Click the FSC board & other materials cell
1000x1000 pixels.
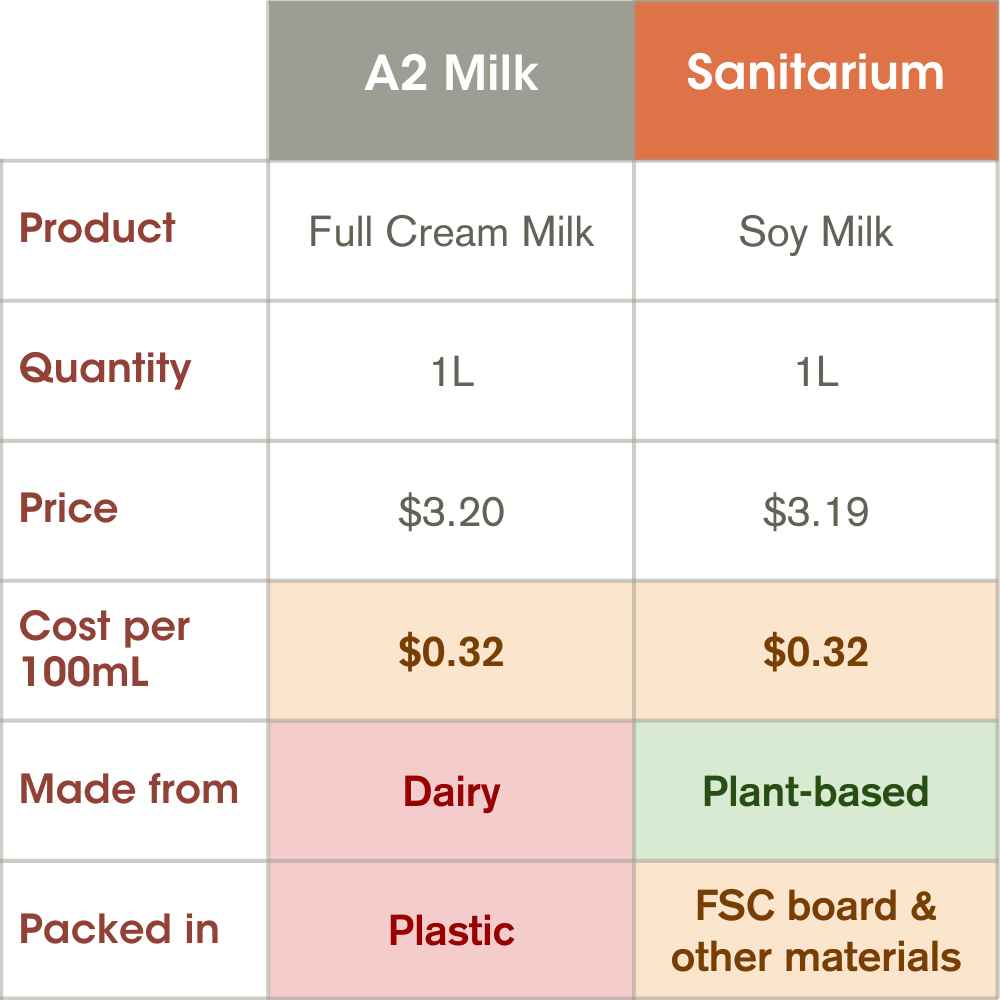pos(815,931)
